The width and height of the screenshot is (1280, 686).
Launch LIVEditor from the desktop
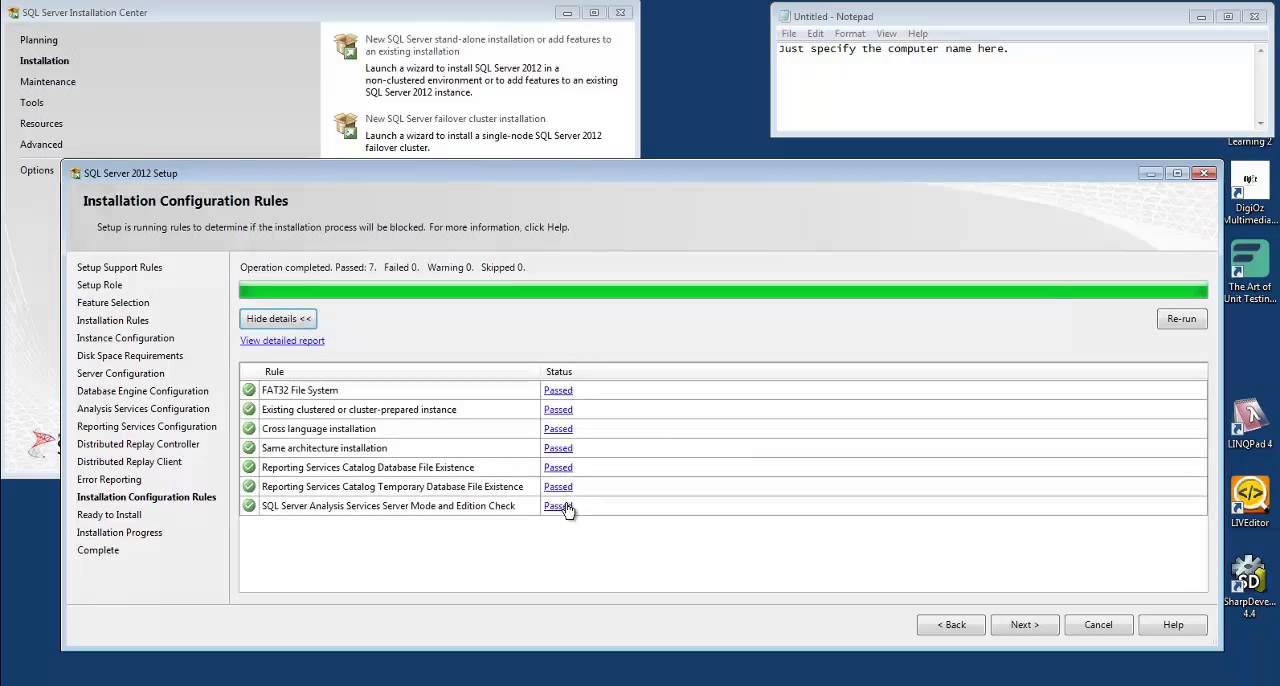click(1250, 502)
